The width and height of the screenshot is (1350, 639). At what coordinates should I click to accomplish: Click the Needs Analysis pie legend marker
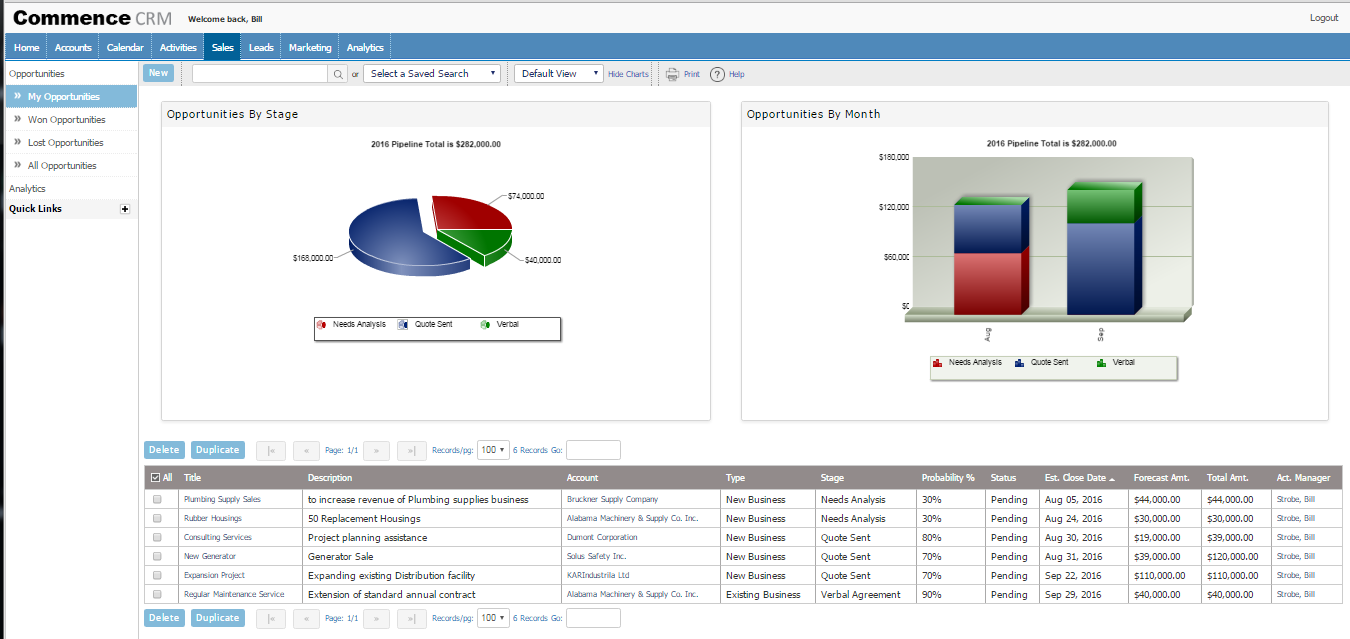click(x=321, y=325)
